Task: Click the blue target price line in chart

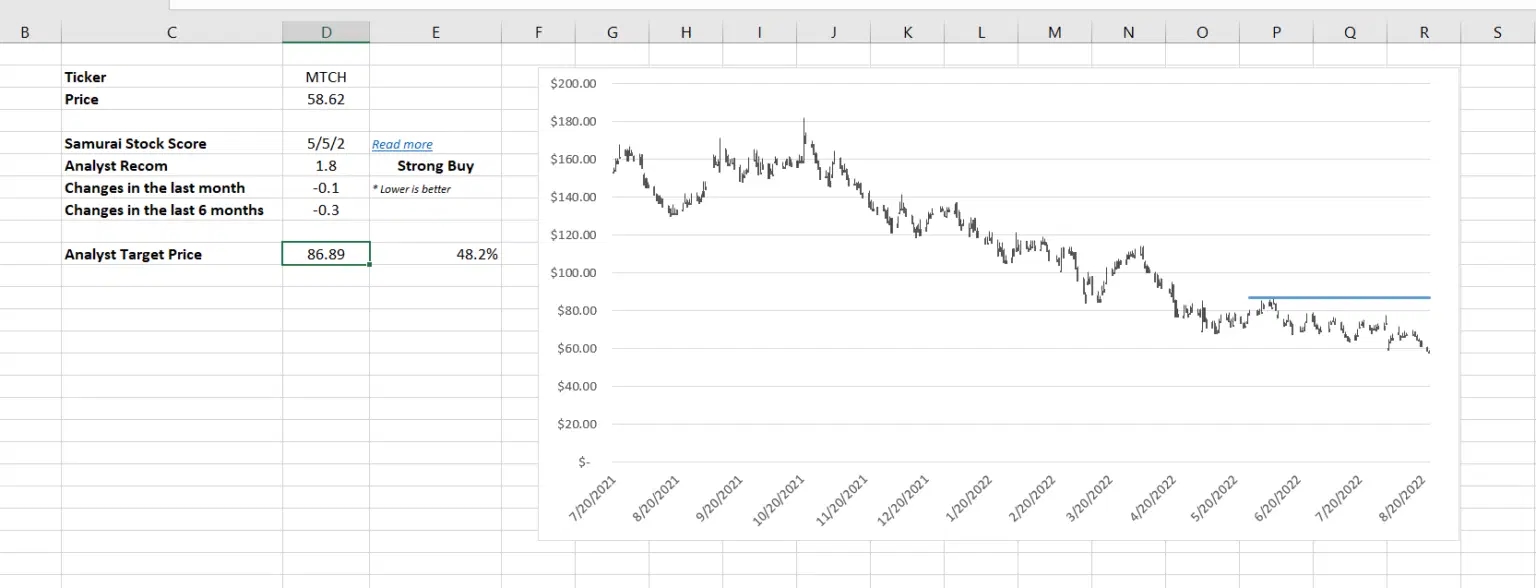Action: pyautogui.click(x=1340, y=297)
